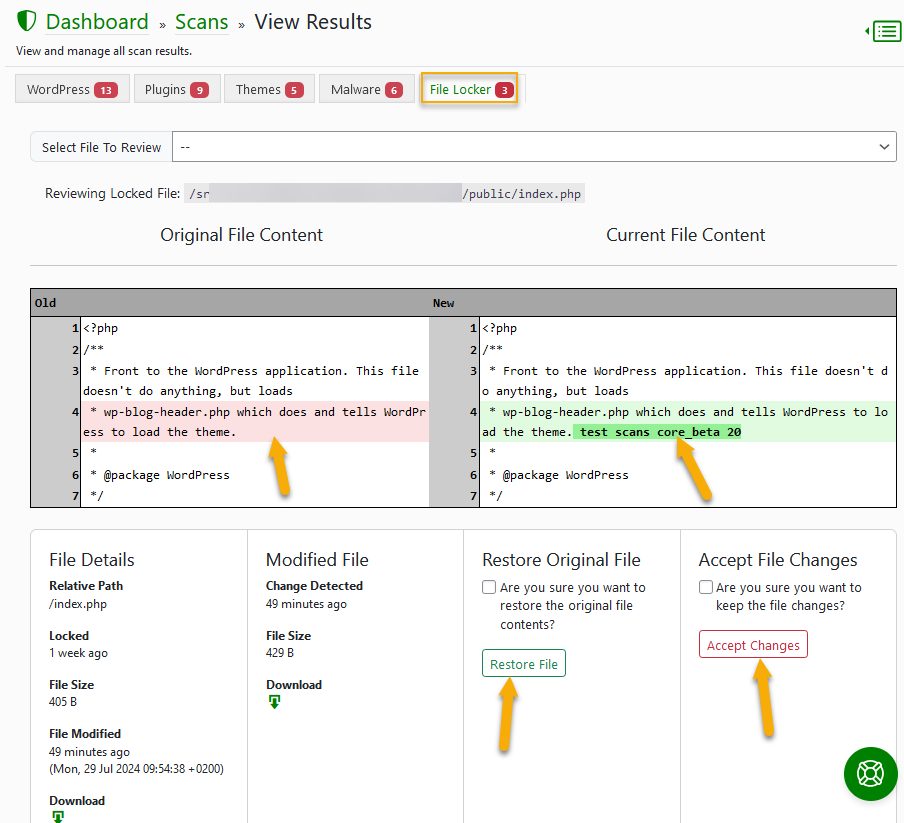The width and height of the screenshot is (904, 823).
Task: Click the 'Select File To Review' label
Action: click(101, 148)
